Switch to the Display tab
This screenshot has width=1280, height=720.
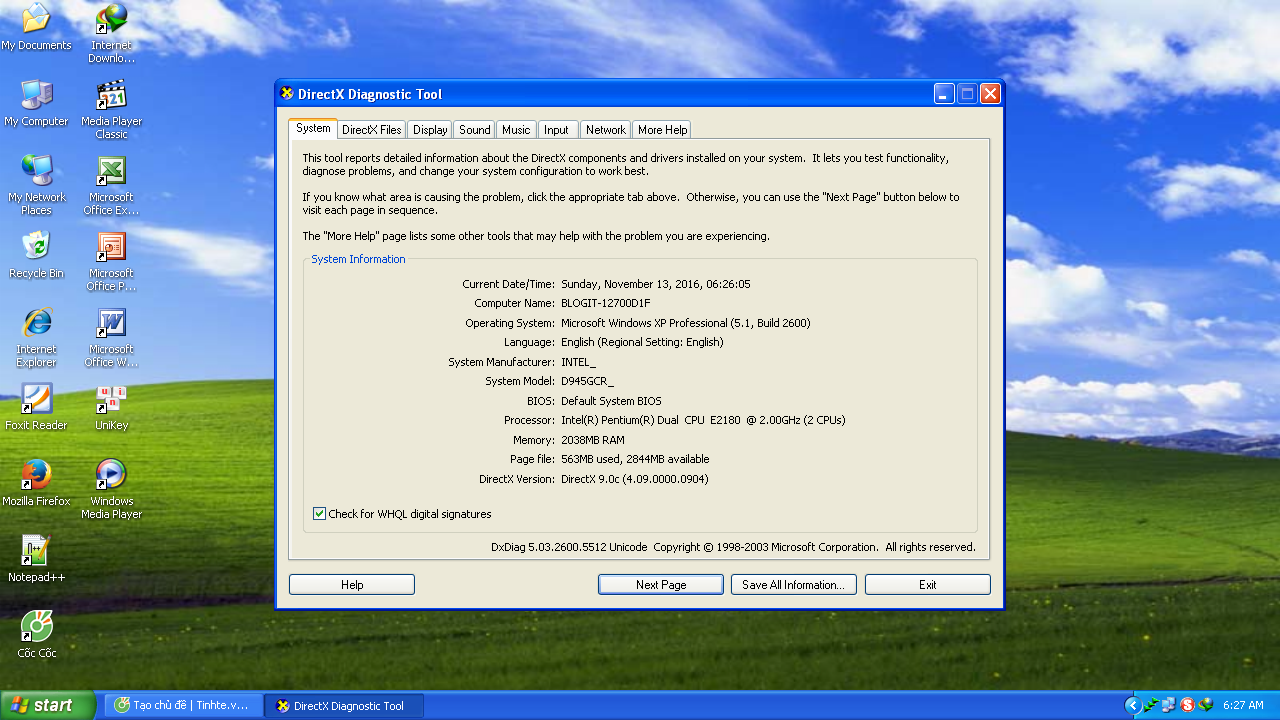(429, 129)
